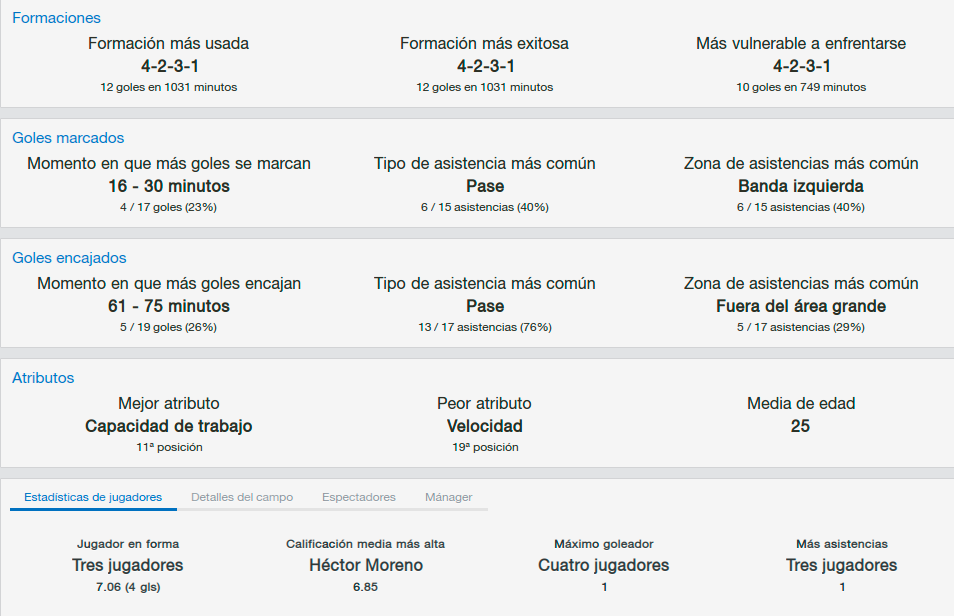The width and height of the screenshot is (954, 616).
Task: Click the Fuera del área grande statistic
Action: coord(801,306)
